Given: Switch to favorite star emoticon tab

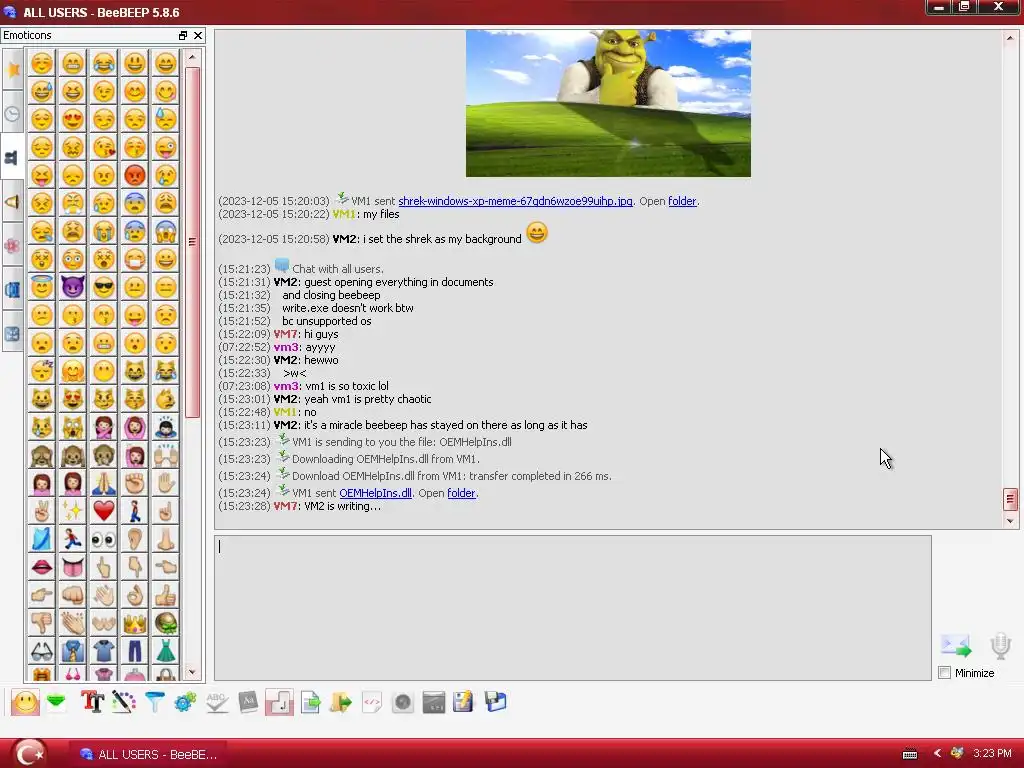Looking at the screenshot, I should 12,69.
